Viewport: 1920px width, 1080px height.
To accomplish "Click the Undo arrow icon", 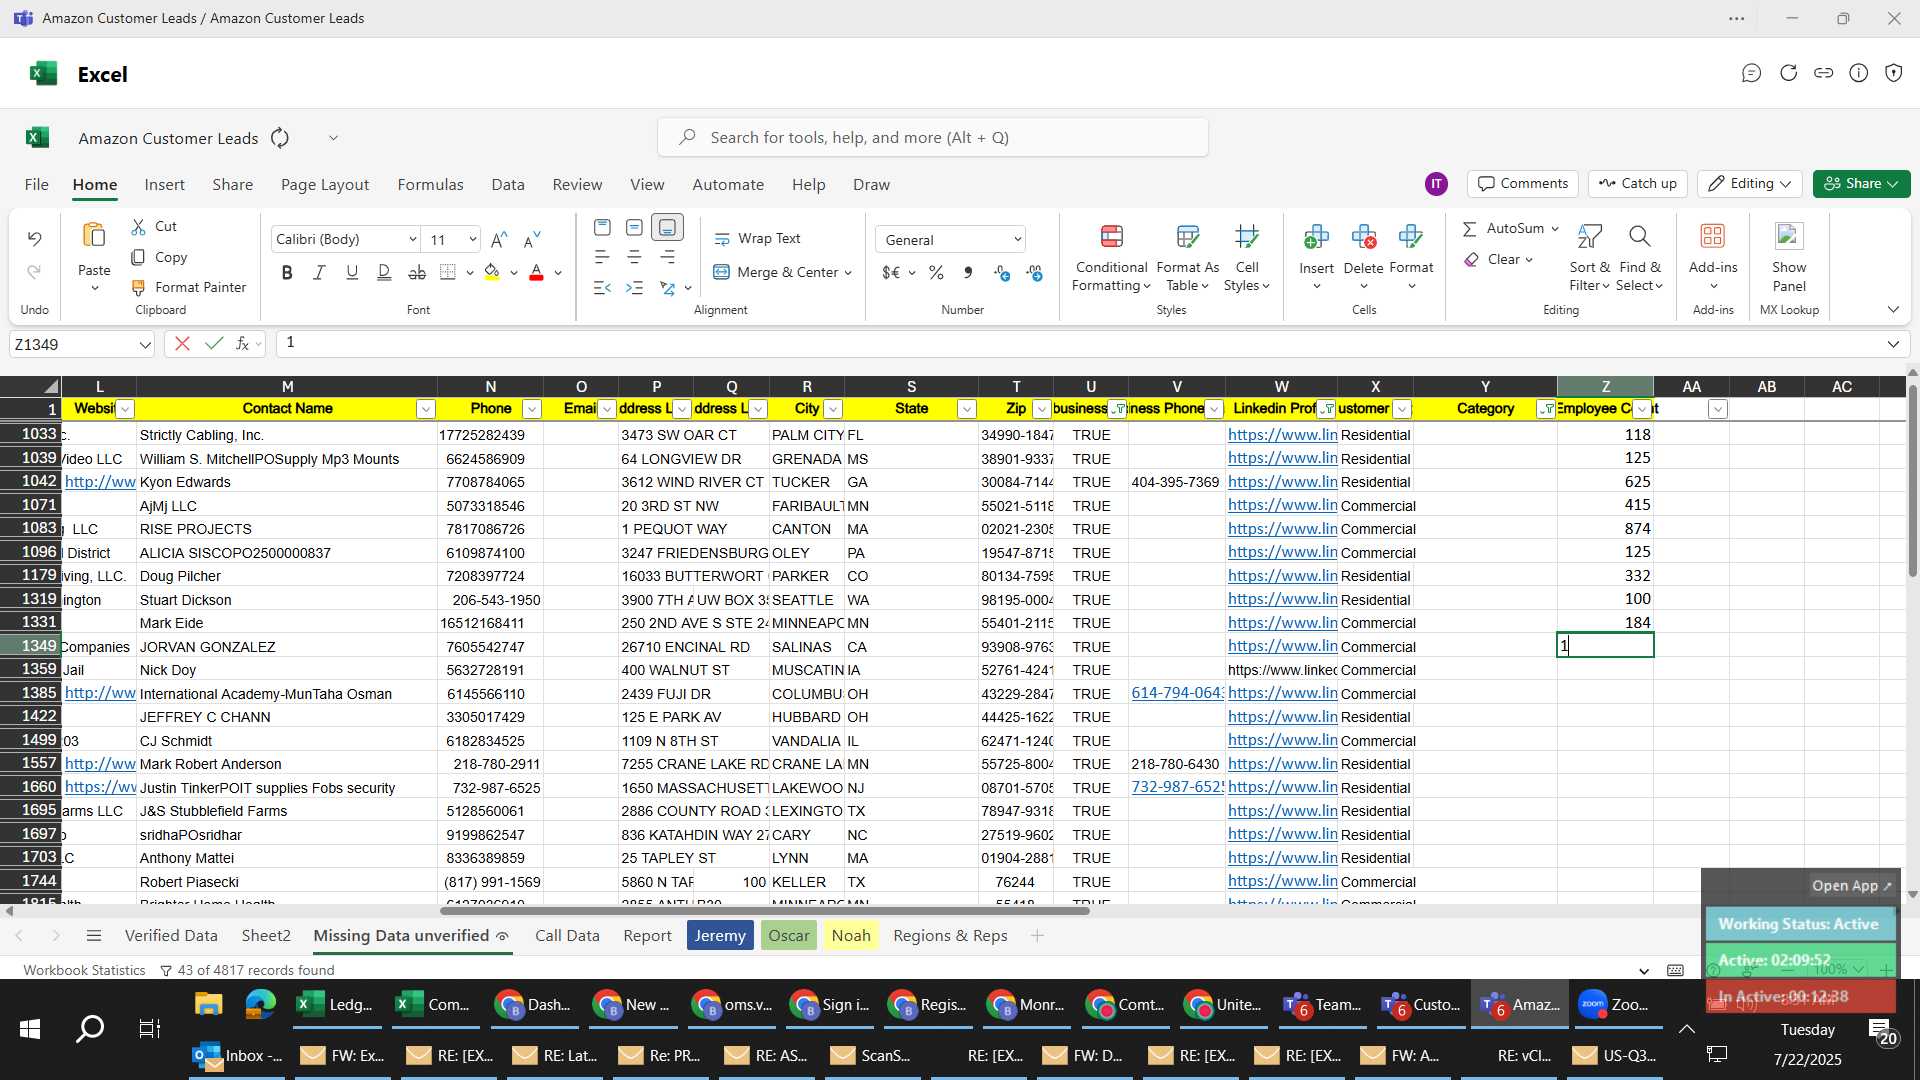I will point(34,239).
